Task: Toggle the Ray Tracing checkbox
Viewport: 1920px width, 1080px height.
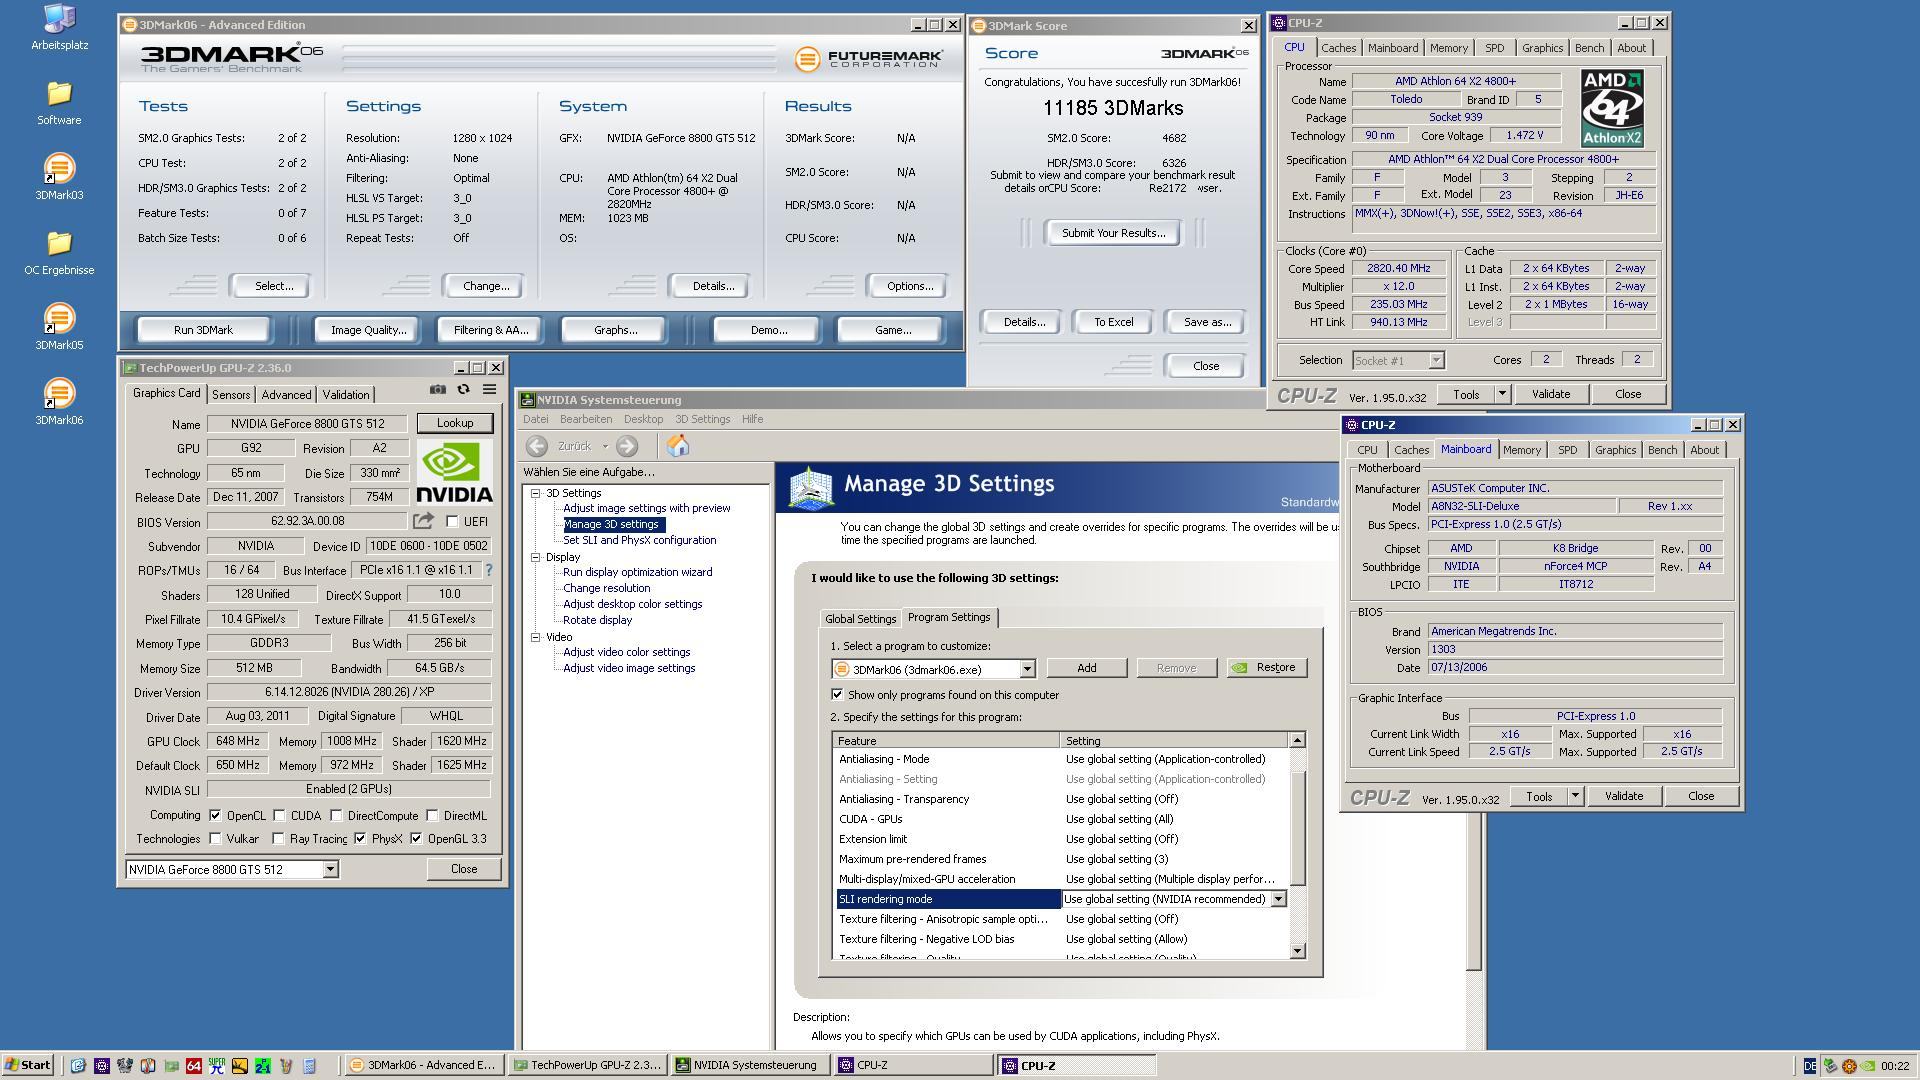Action: 278,838
